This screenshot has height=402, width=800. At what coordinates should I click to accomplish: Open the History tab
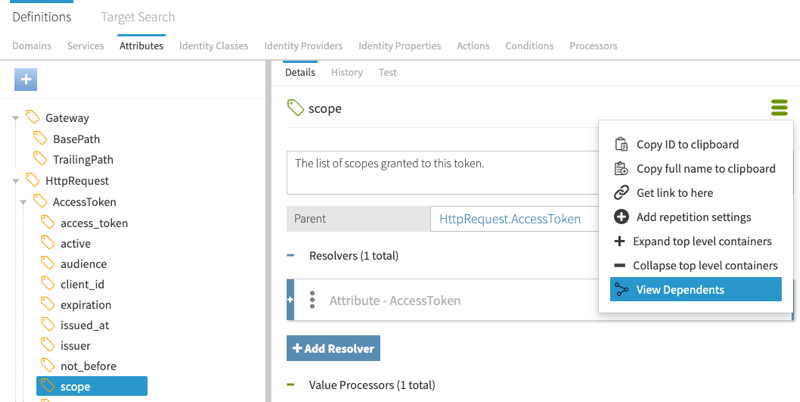tap(347, 73)
